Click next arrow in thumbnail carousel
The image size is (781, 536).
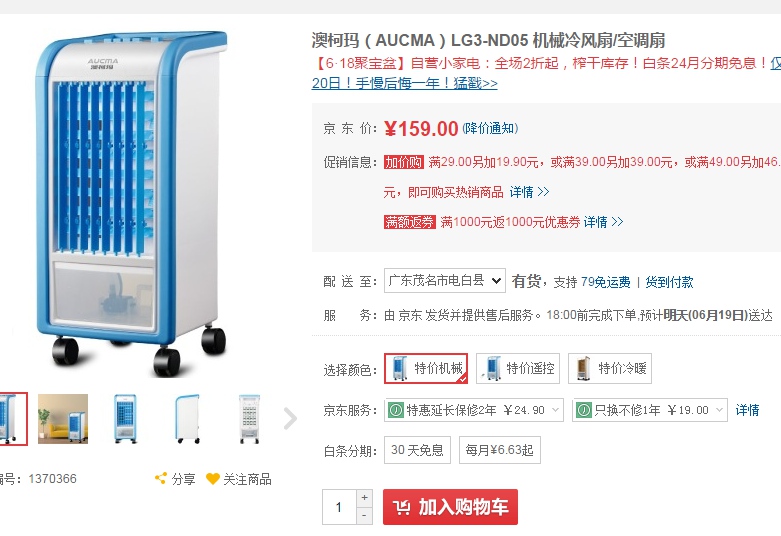(x=290, y=418)
